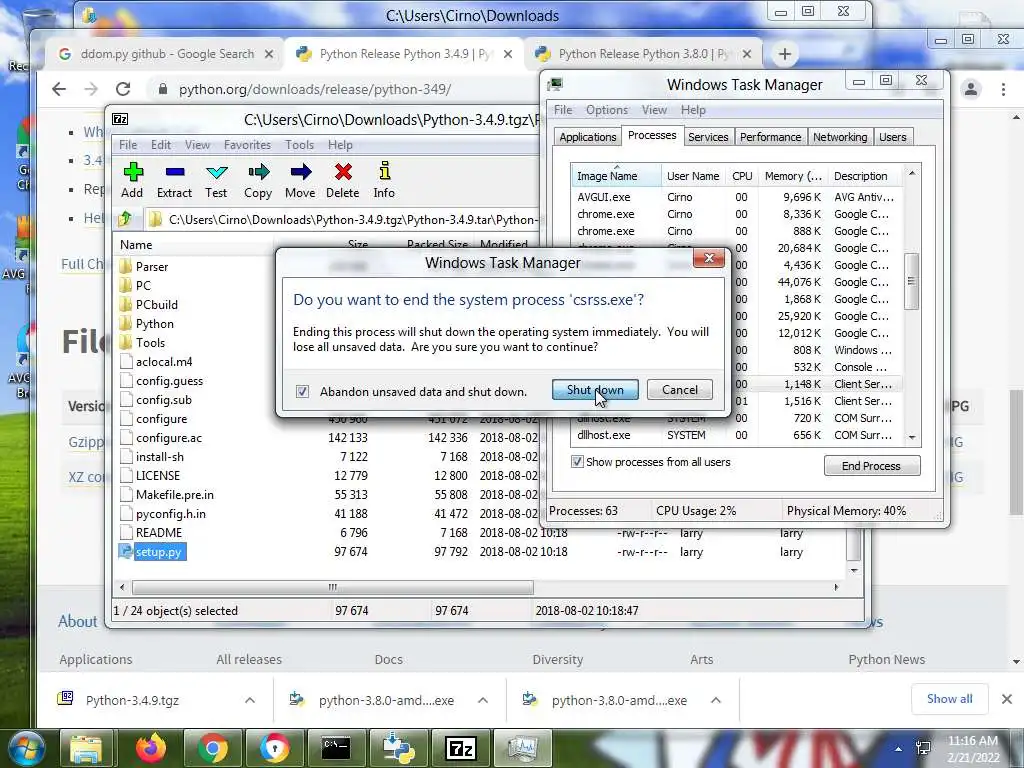This screenshot has height=768, width=1024.
Task: Open a new Chrome tab with plus button
Action: coord(785,54)
